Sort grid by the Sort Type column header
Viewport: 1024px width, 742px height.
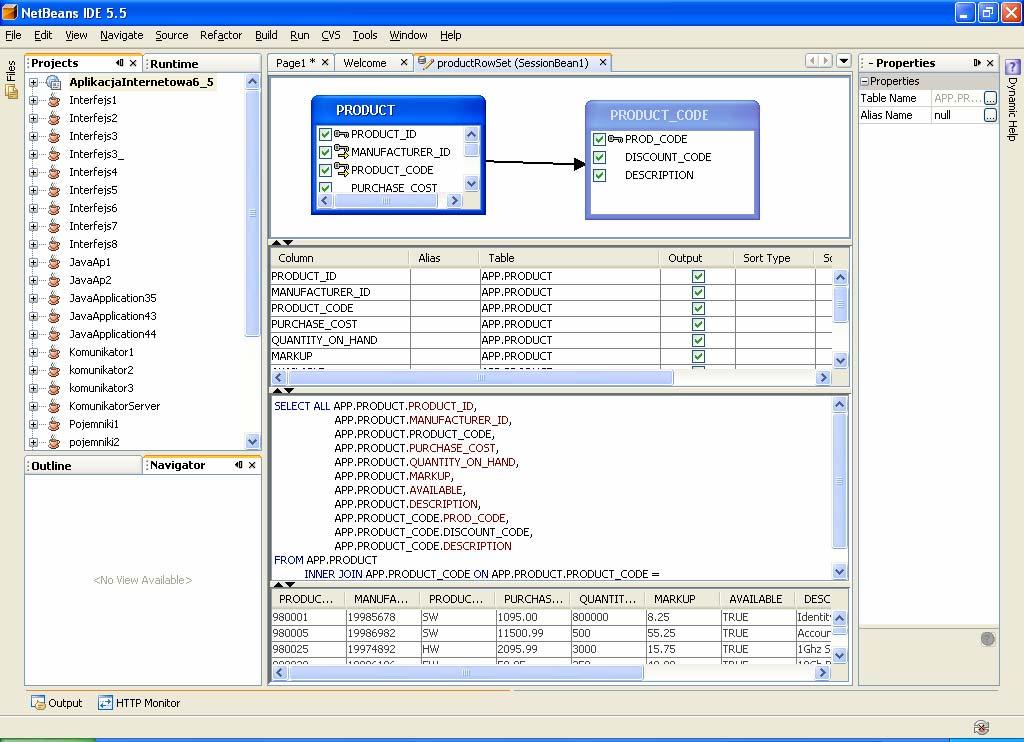(774, 258)
